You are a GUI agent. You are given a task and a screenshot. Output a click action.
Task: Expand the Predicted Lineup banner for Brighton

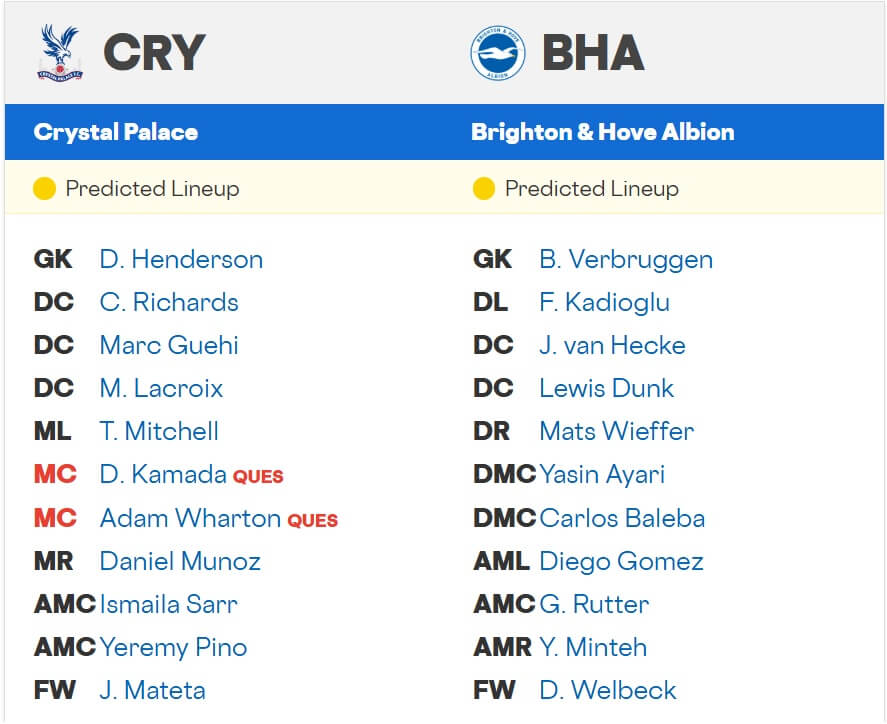point(590,187)
